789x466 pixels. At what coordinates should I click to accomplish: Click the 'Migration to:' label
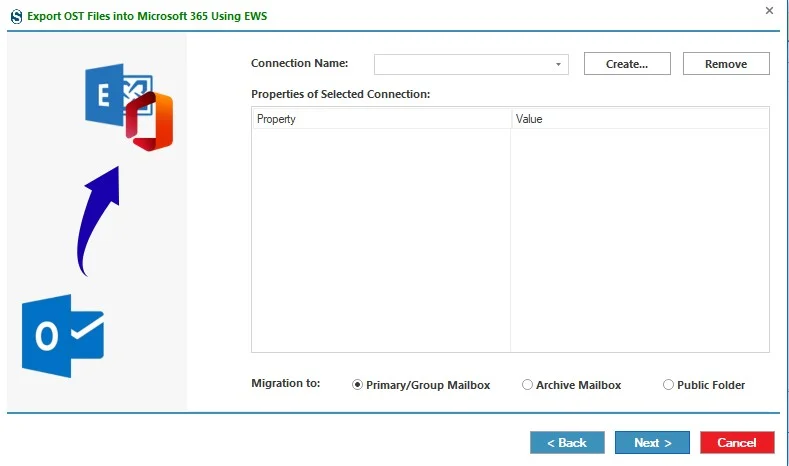(x=285, y=383)
